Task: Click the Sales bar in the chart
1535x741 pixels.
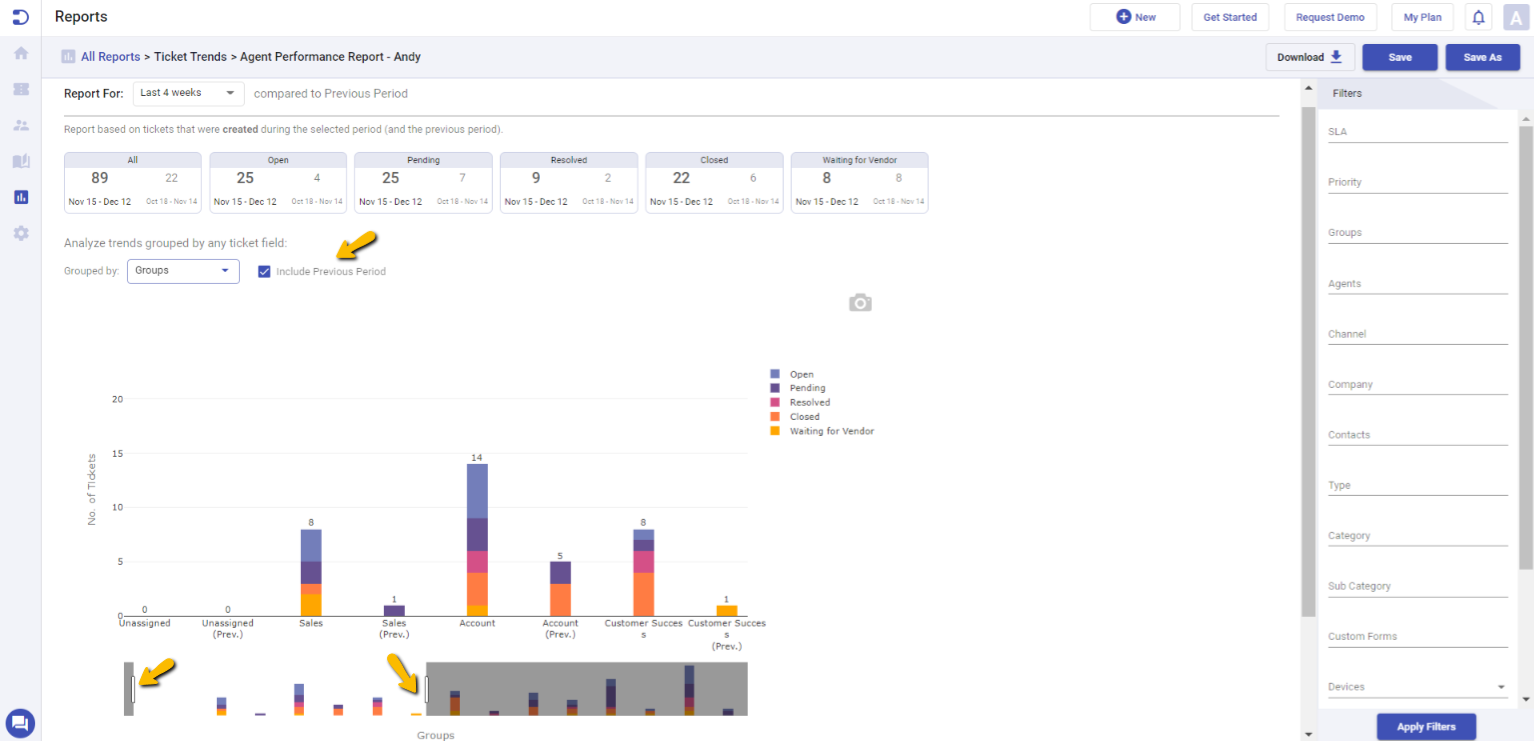Action: pos(311,573)
